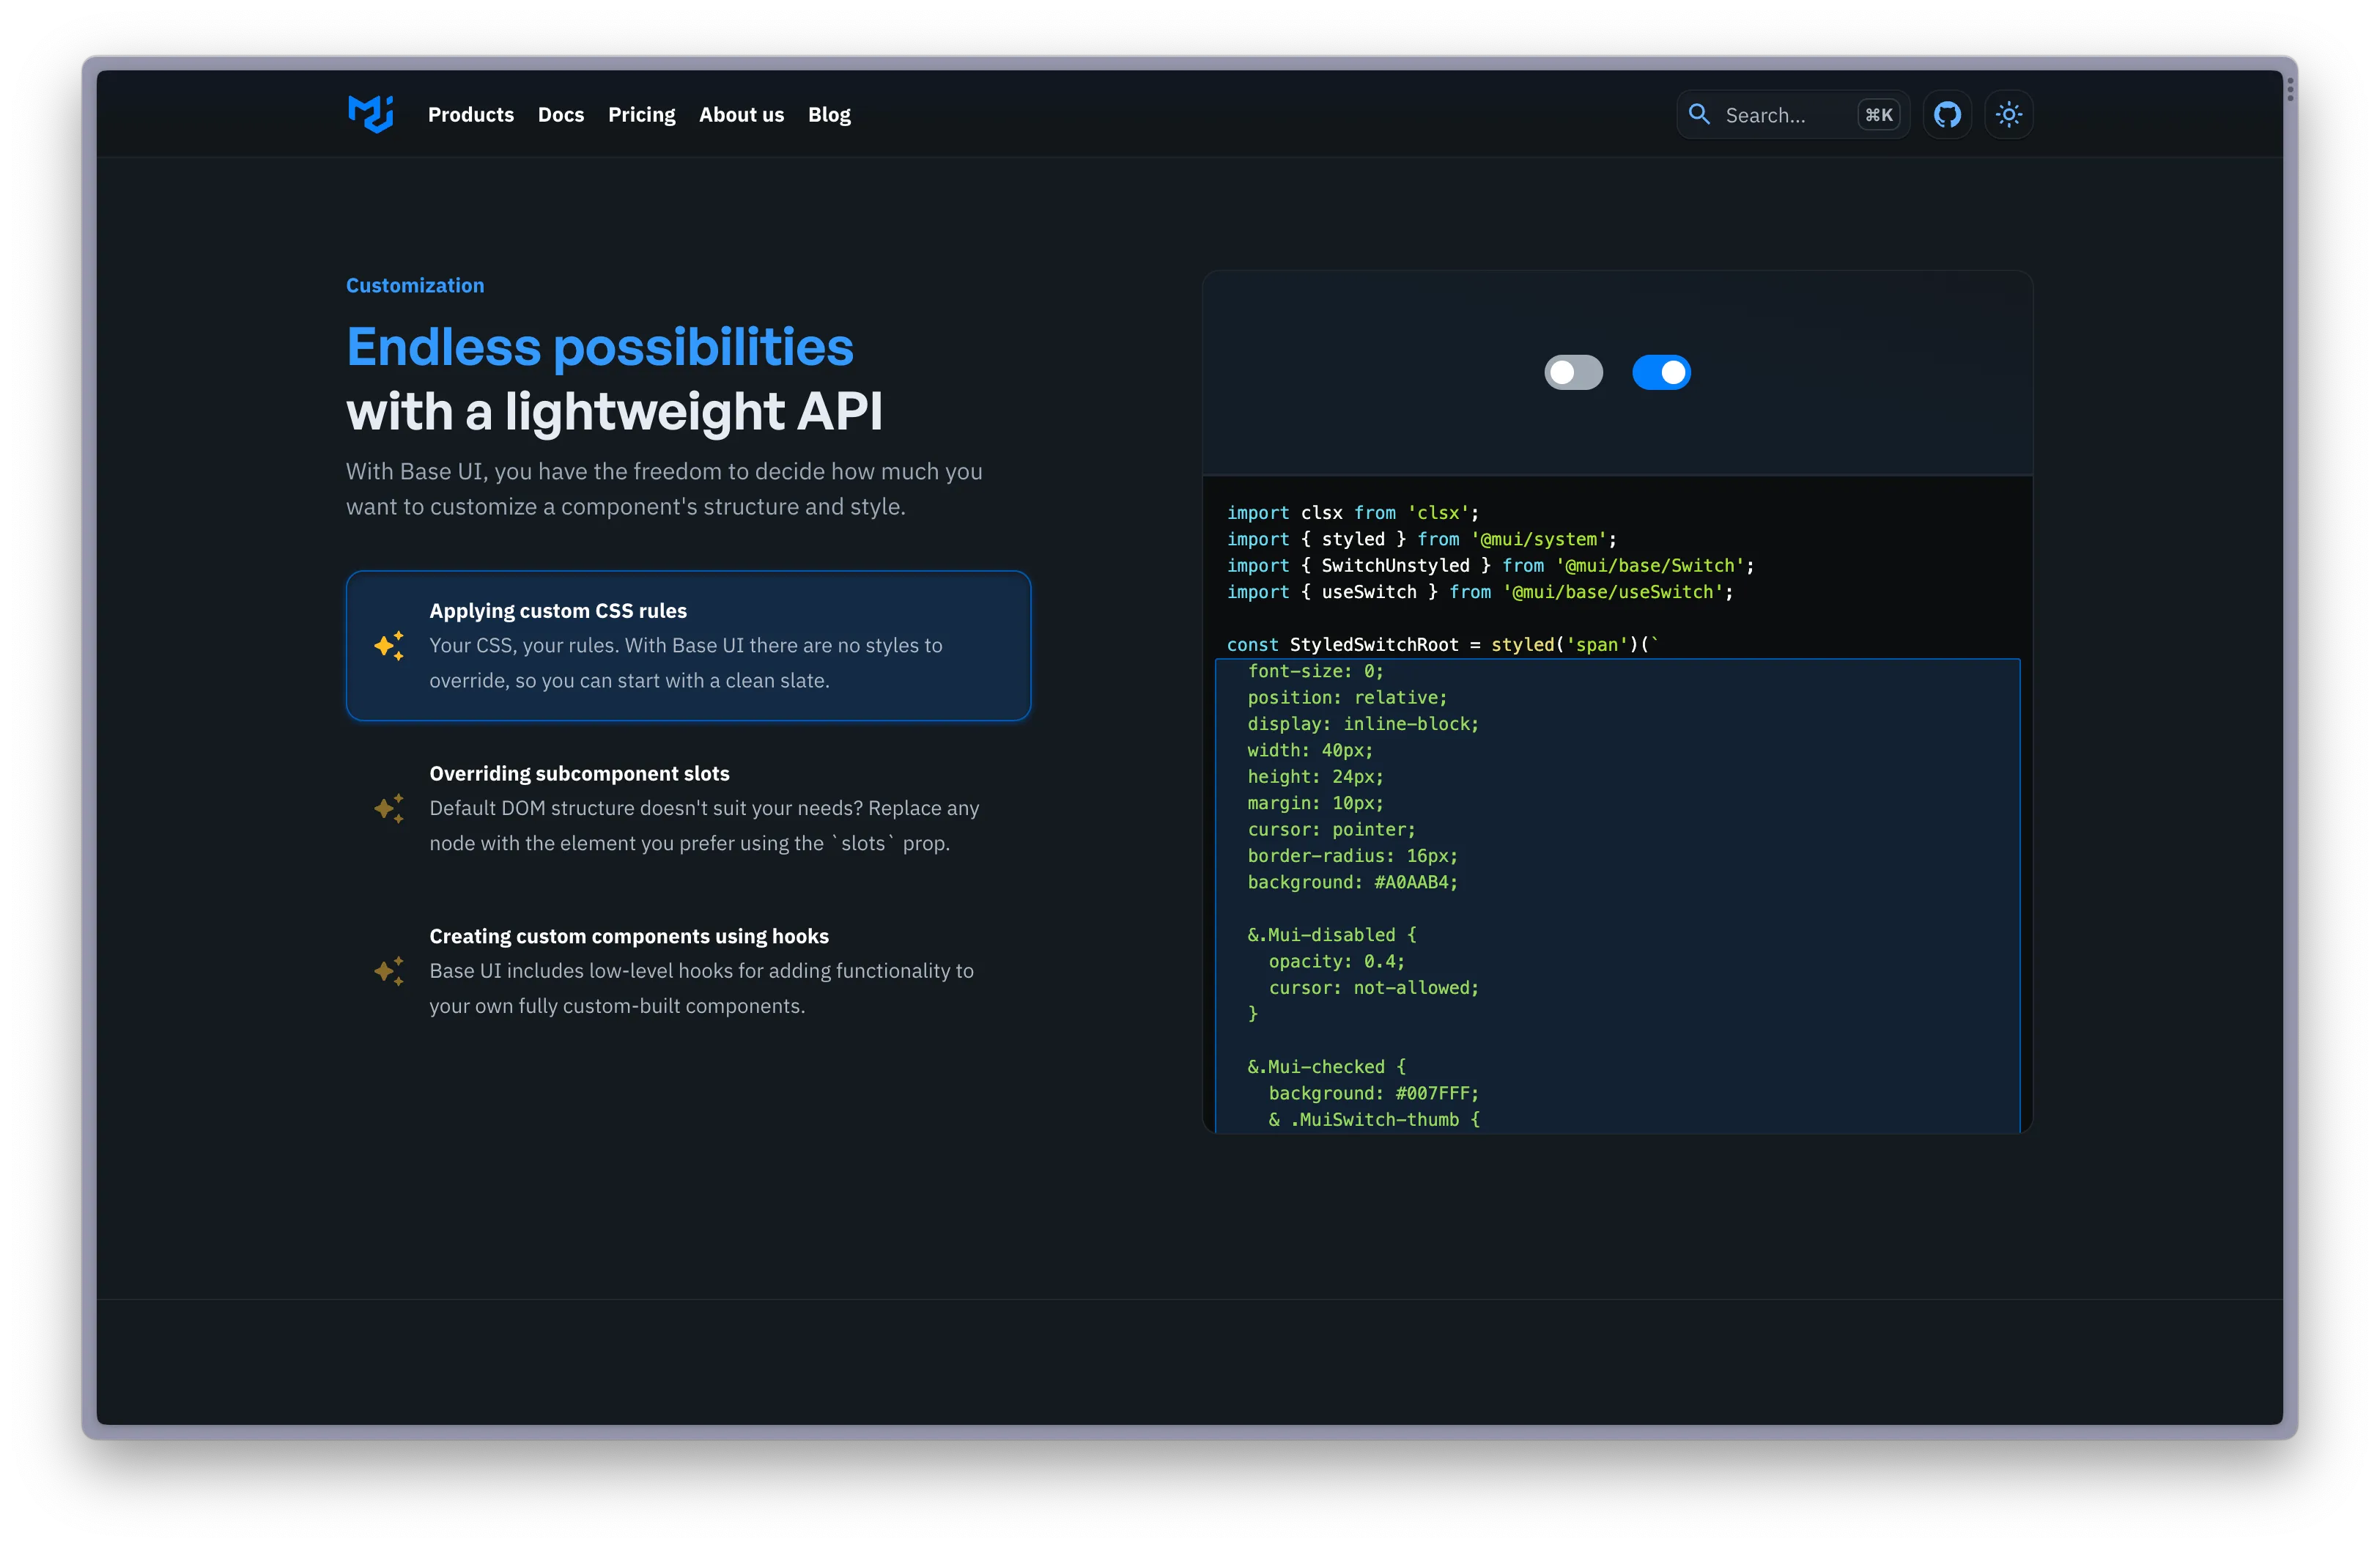
Task: Turn off the blue checked switch
Action: click(1661, 373)
